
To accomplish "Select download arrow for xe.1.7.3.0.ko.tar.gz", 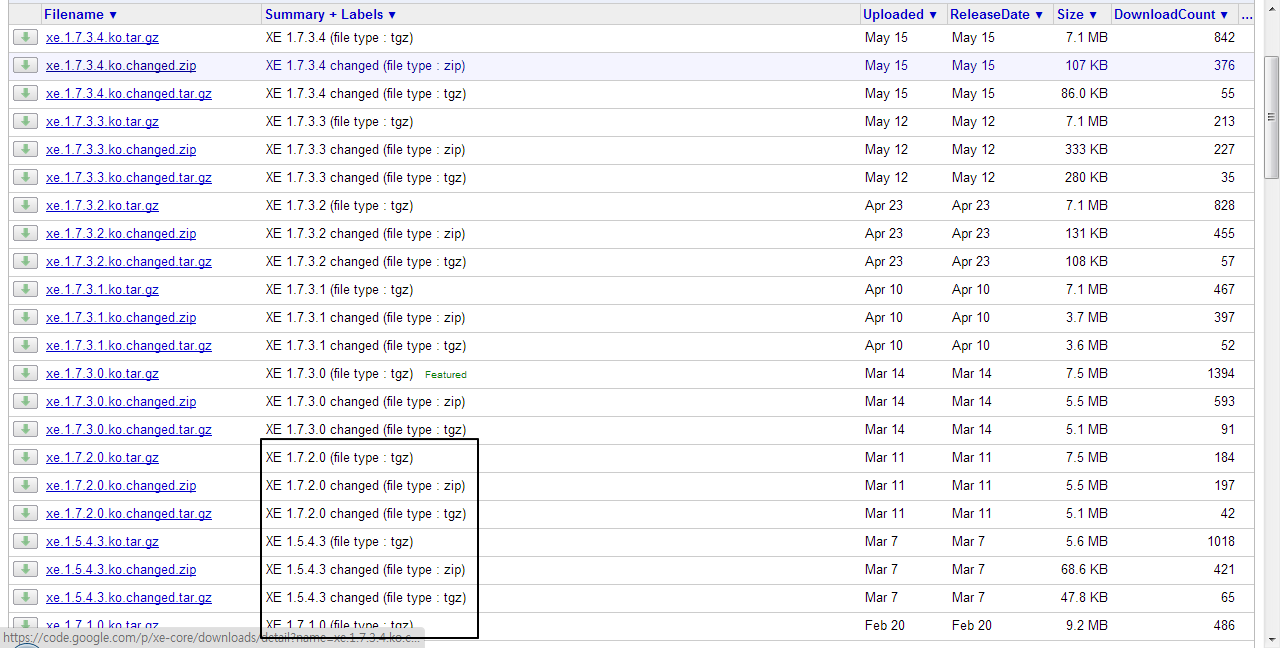I will 25,373.
